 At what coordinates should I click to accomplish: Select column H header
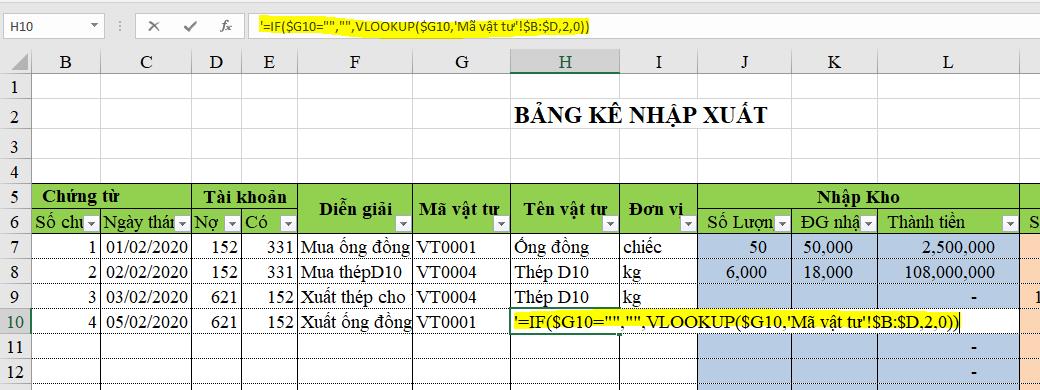pyautogui.click(x=565, y=62)
